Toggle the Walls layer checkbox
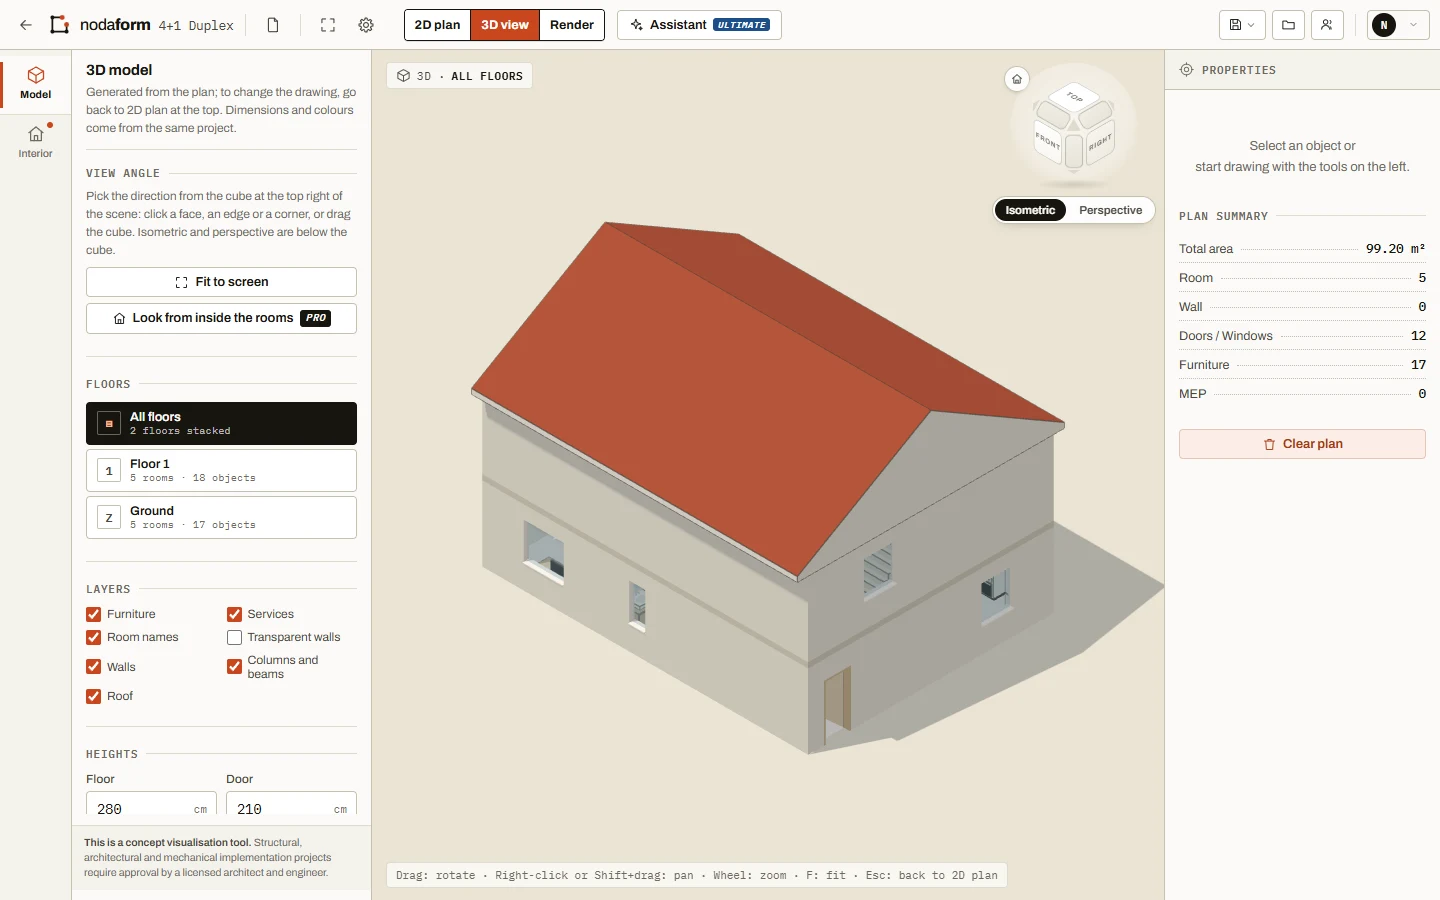 pyautogui.click(x=93, y=667)
